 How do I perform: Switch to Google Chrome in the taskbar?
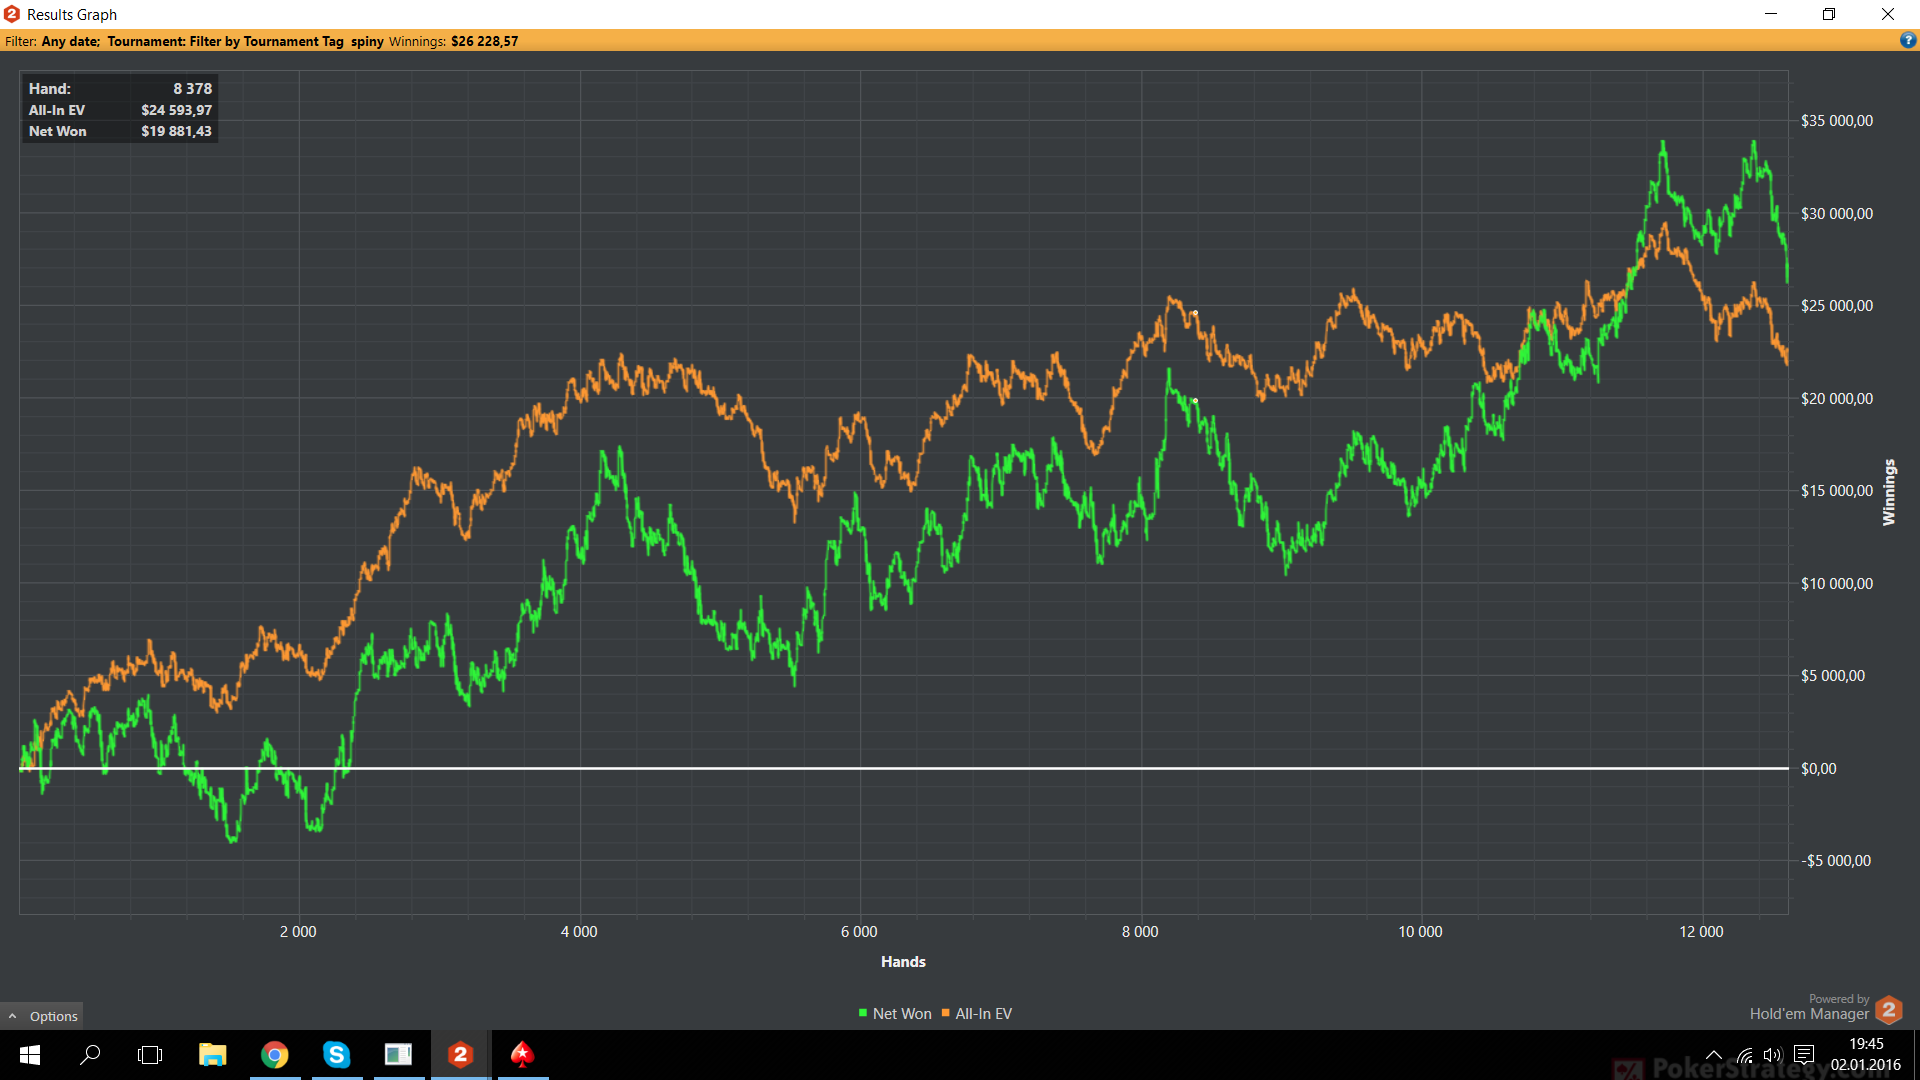click(275, 1055)
